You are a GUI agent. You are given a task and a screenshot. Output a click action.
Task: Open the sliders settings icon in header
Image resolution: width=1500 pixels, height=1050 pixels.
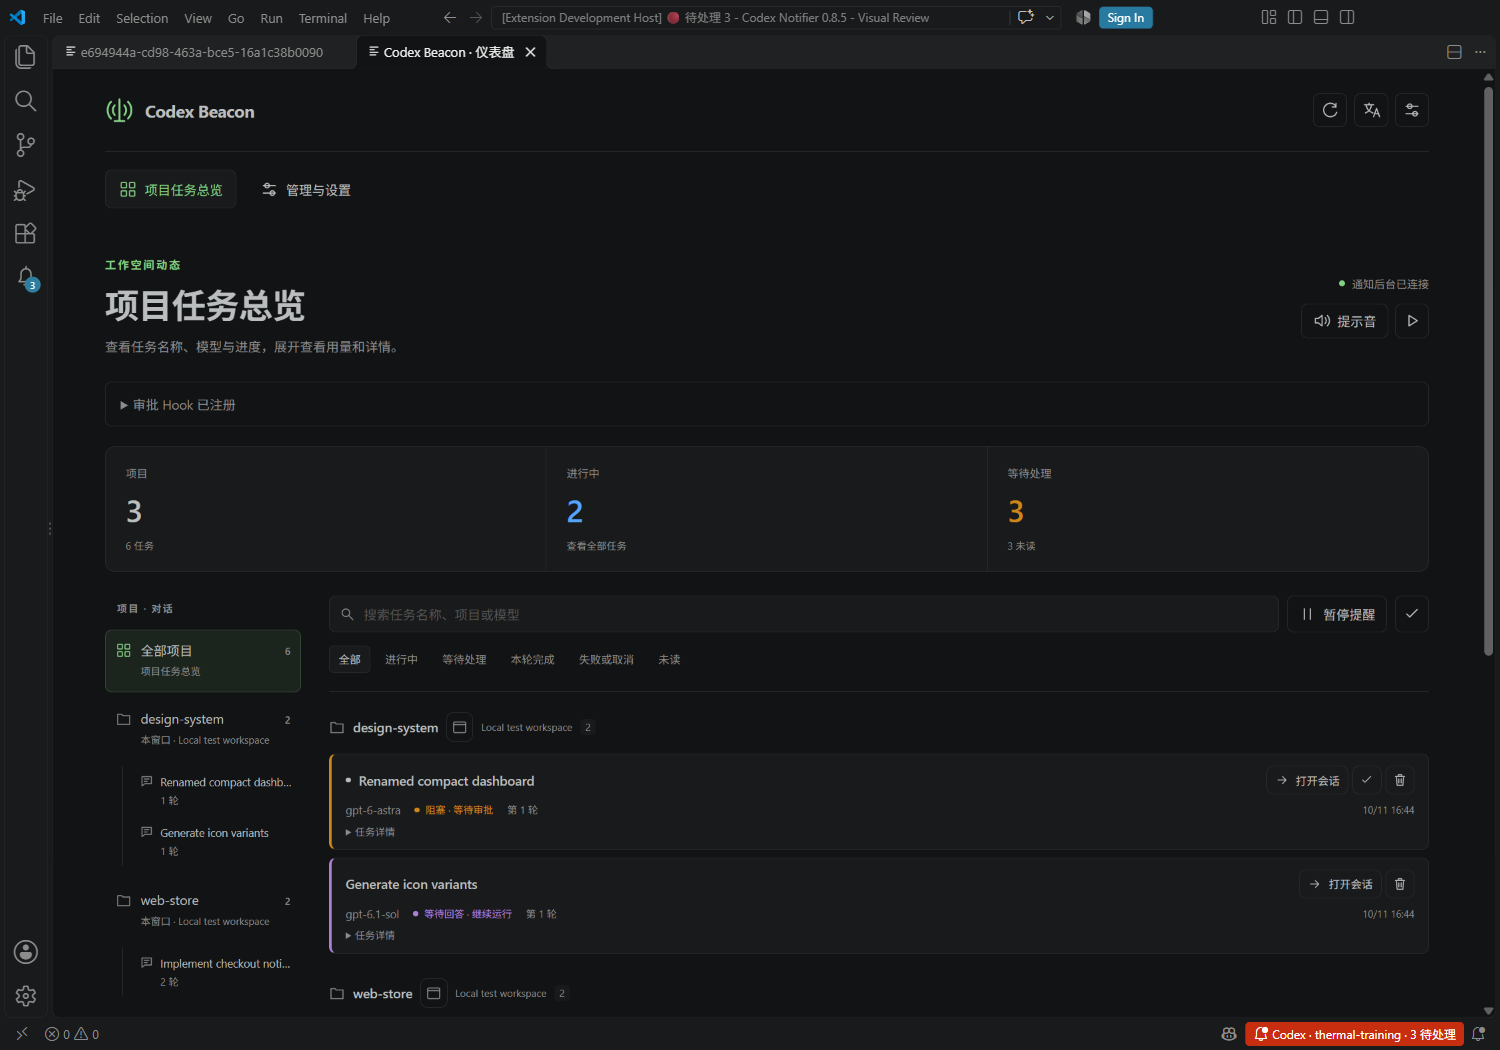pos(1412,110)
